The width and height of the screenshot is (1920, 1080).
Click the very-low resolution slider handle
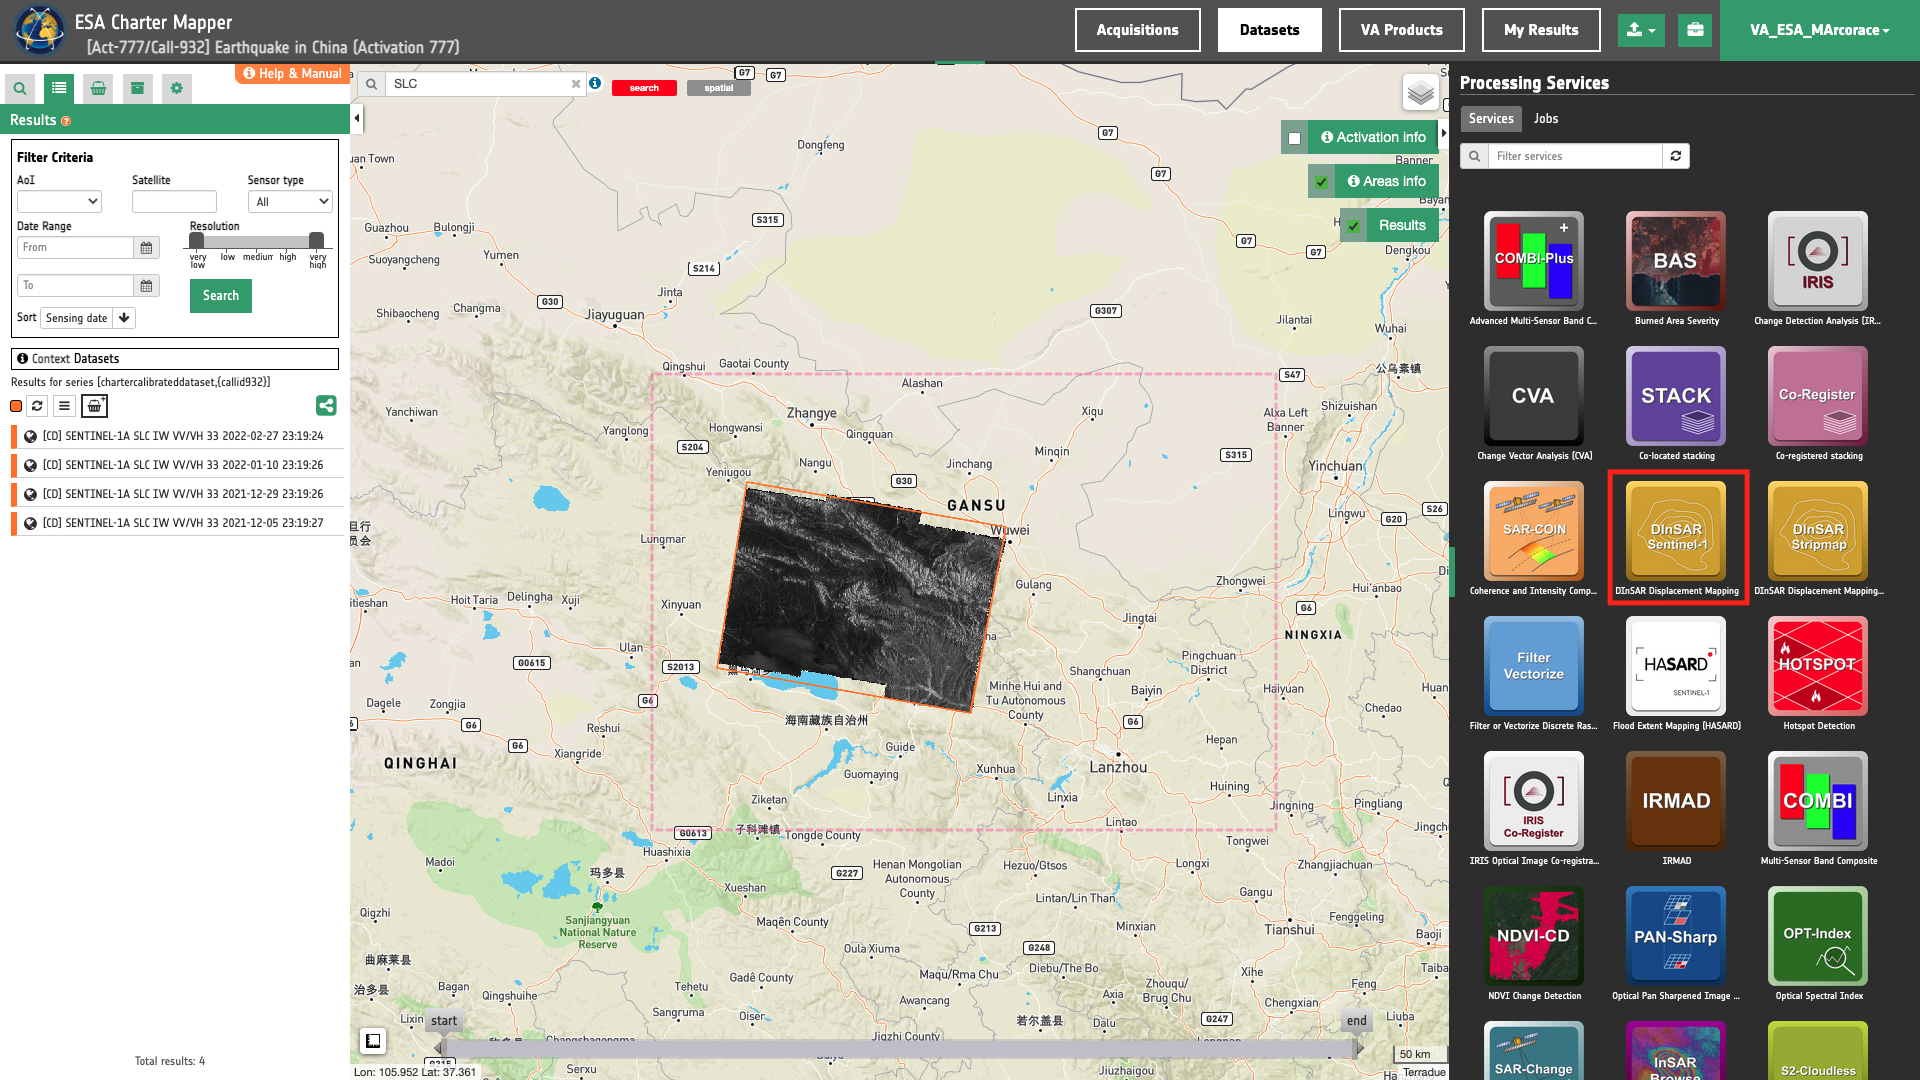(x=197, y=240)
